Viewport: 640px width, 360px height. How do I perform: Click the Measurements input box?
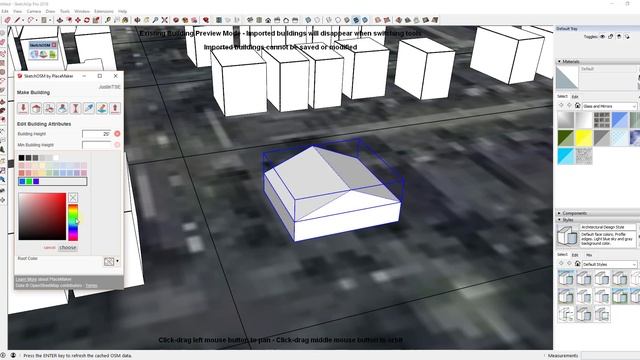pyautogui.click(x=610, y=356)
